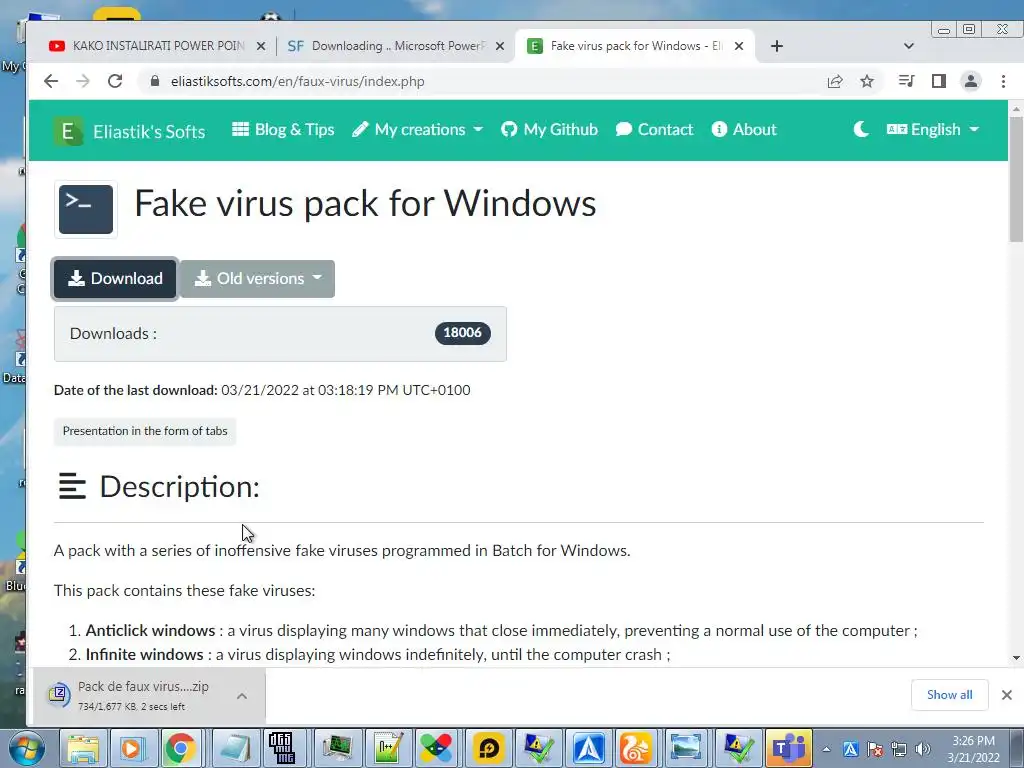Click the dark Download button
1024x768 pixels.
(x=115, y=279)
